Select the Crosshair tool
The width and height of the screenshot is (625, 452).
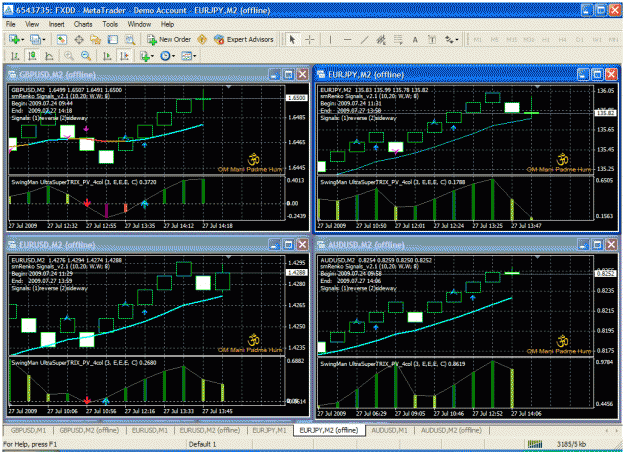[310, 39]
